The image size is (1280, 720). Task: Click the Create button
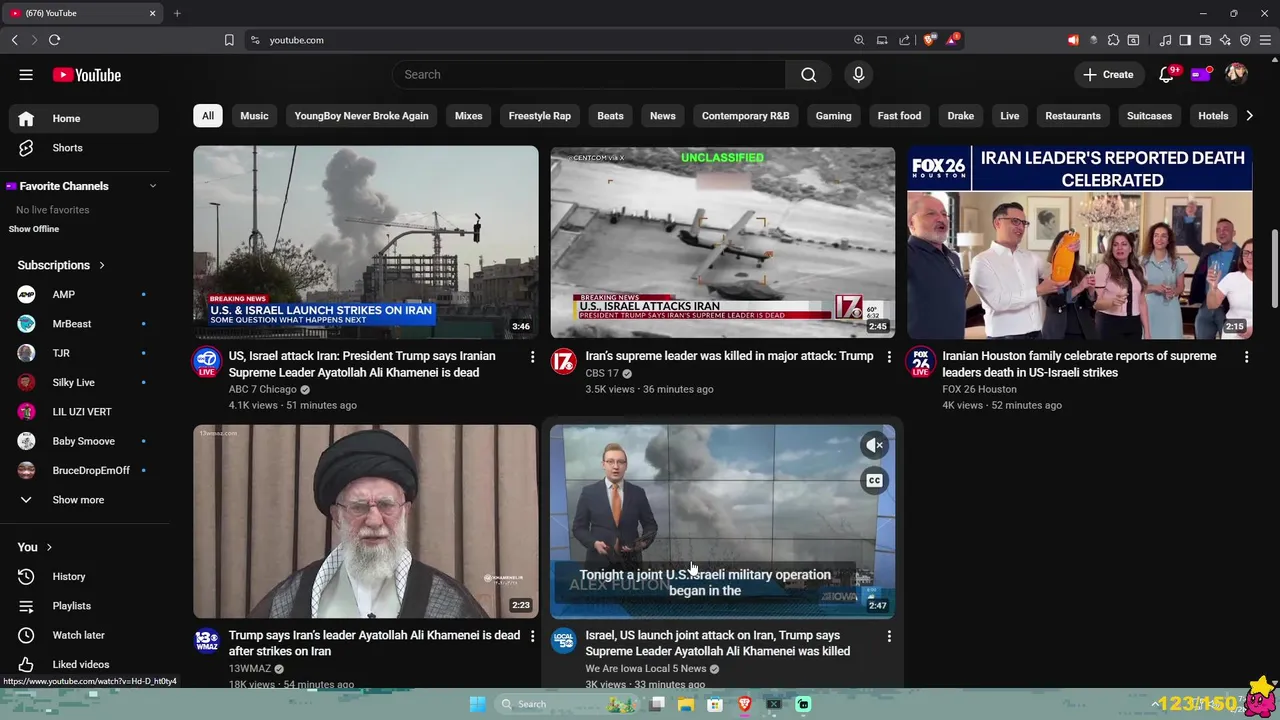[x=1108, y=75]
